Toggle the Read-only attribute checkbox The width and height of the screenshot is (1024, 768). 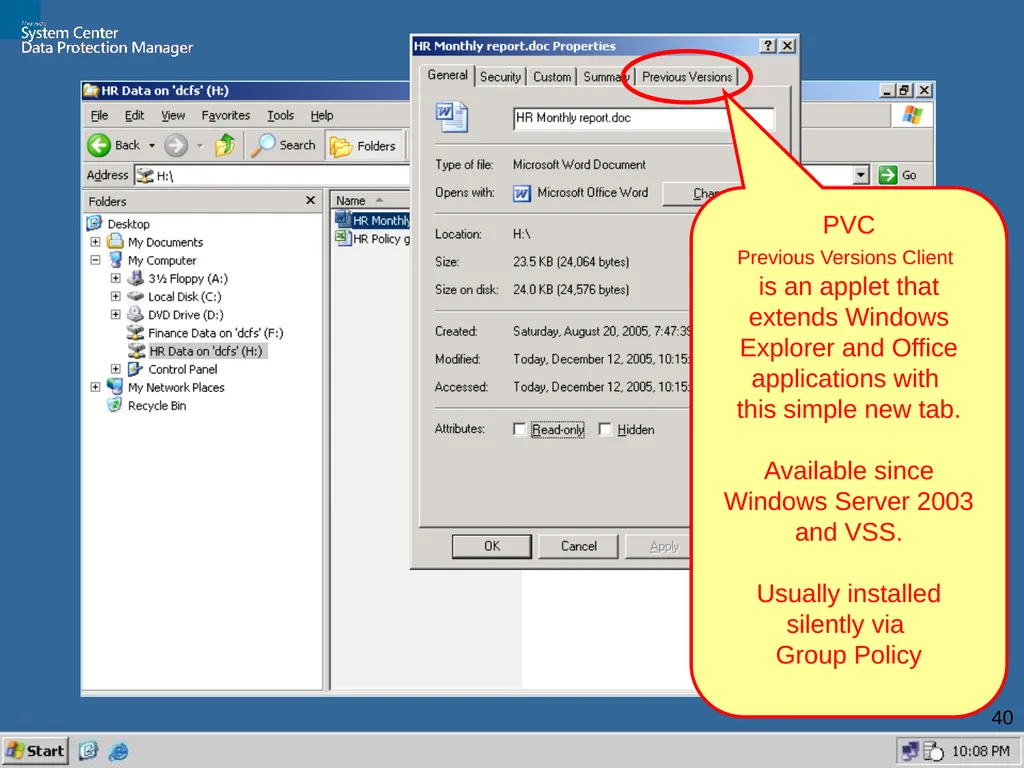(519, 429)
